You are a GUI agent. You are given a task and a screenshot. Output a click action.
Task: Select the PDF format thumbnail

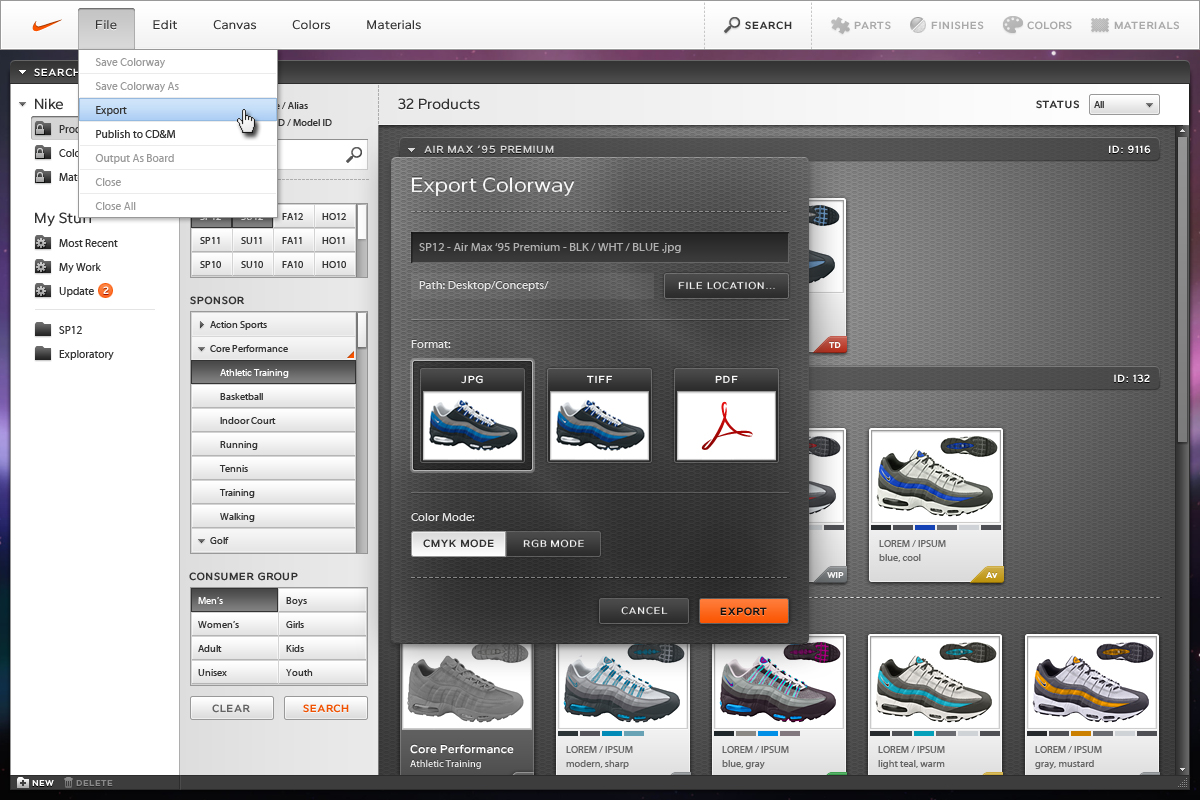pyautogui.click(x=726, y=415)
